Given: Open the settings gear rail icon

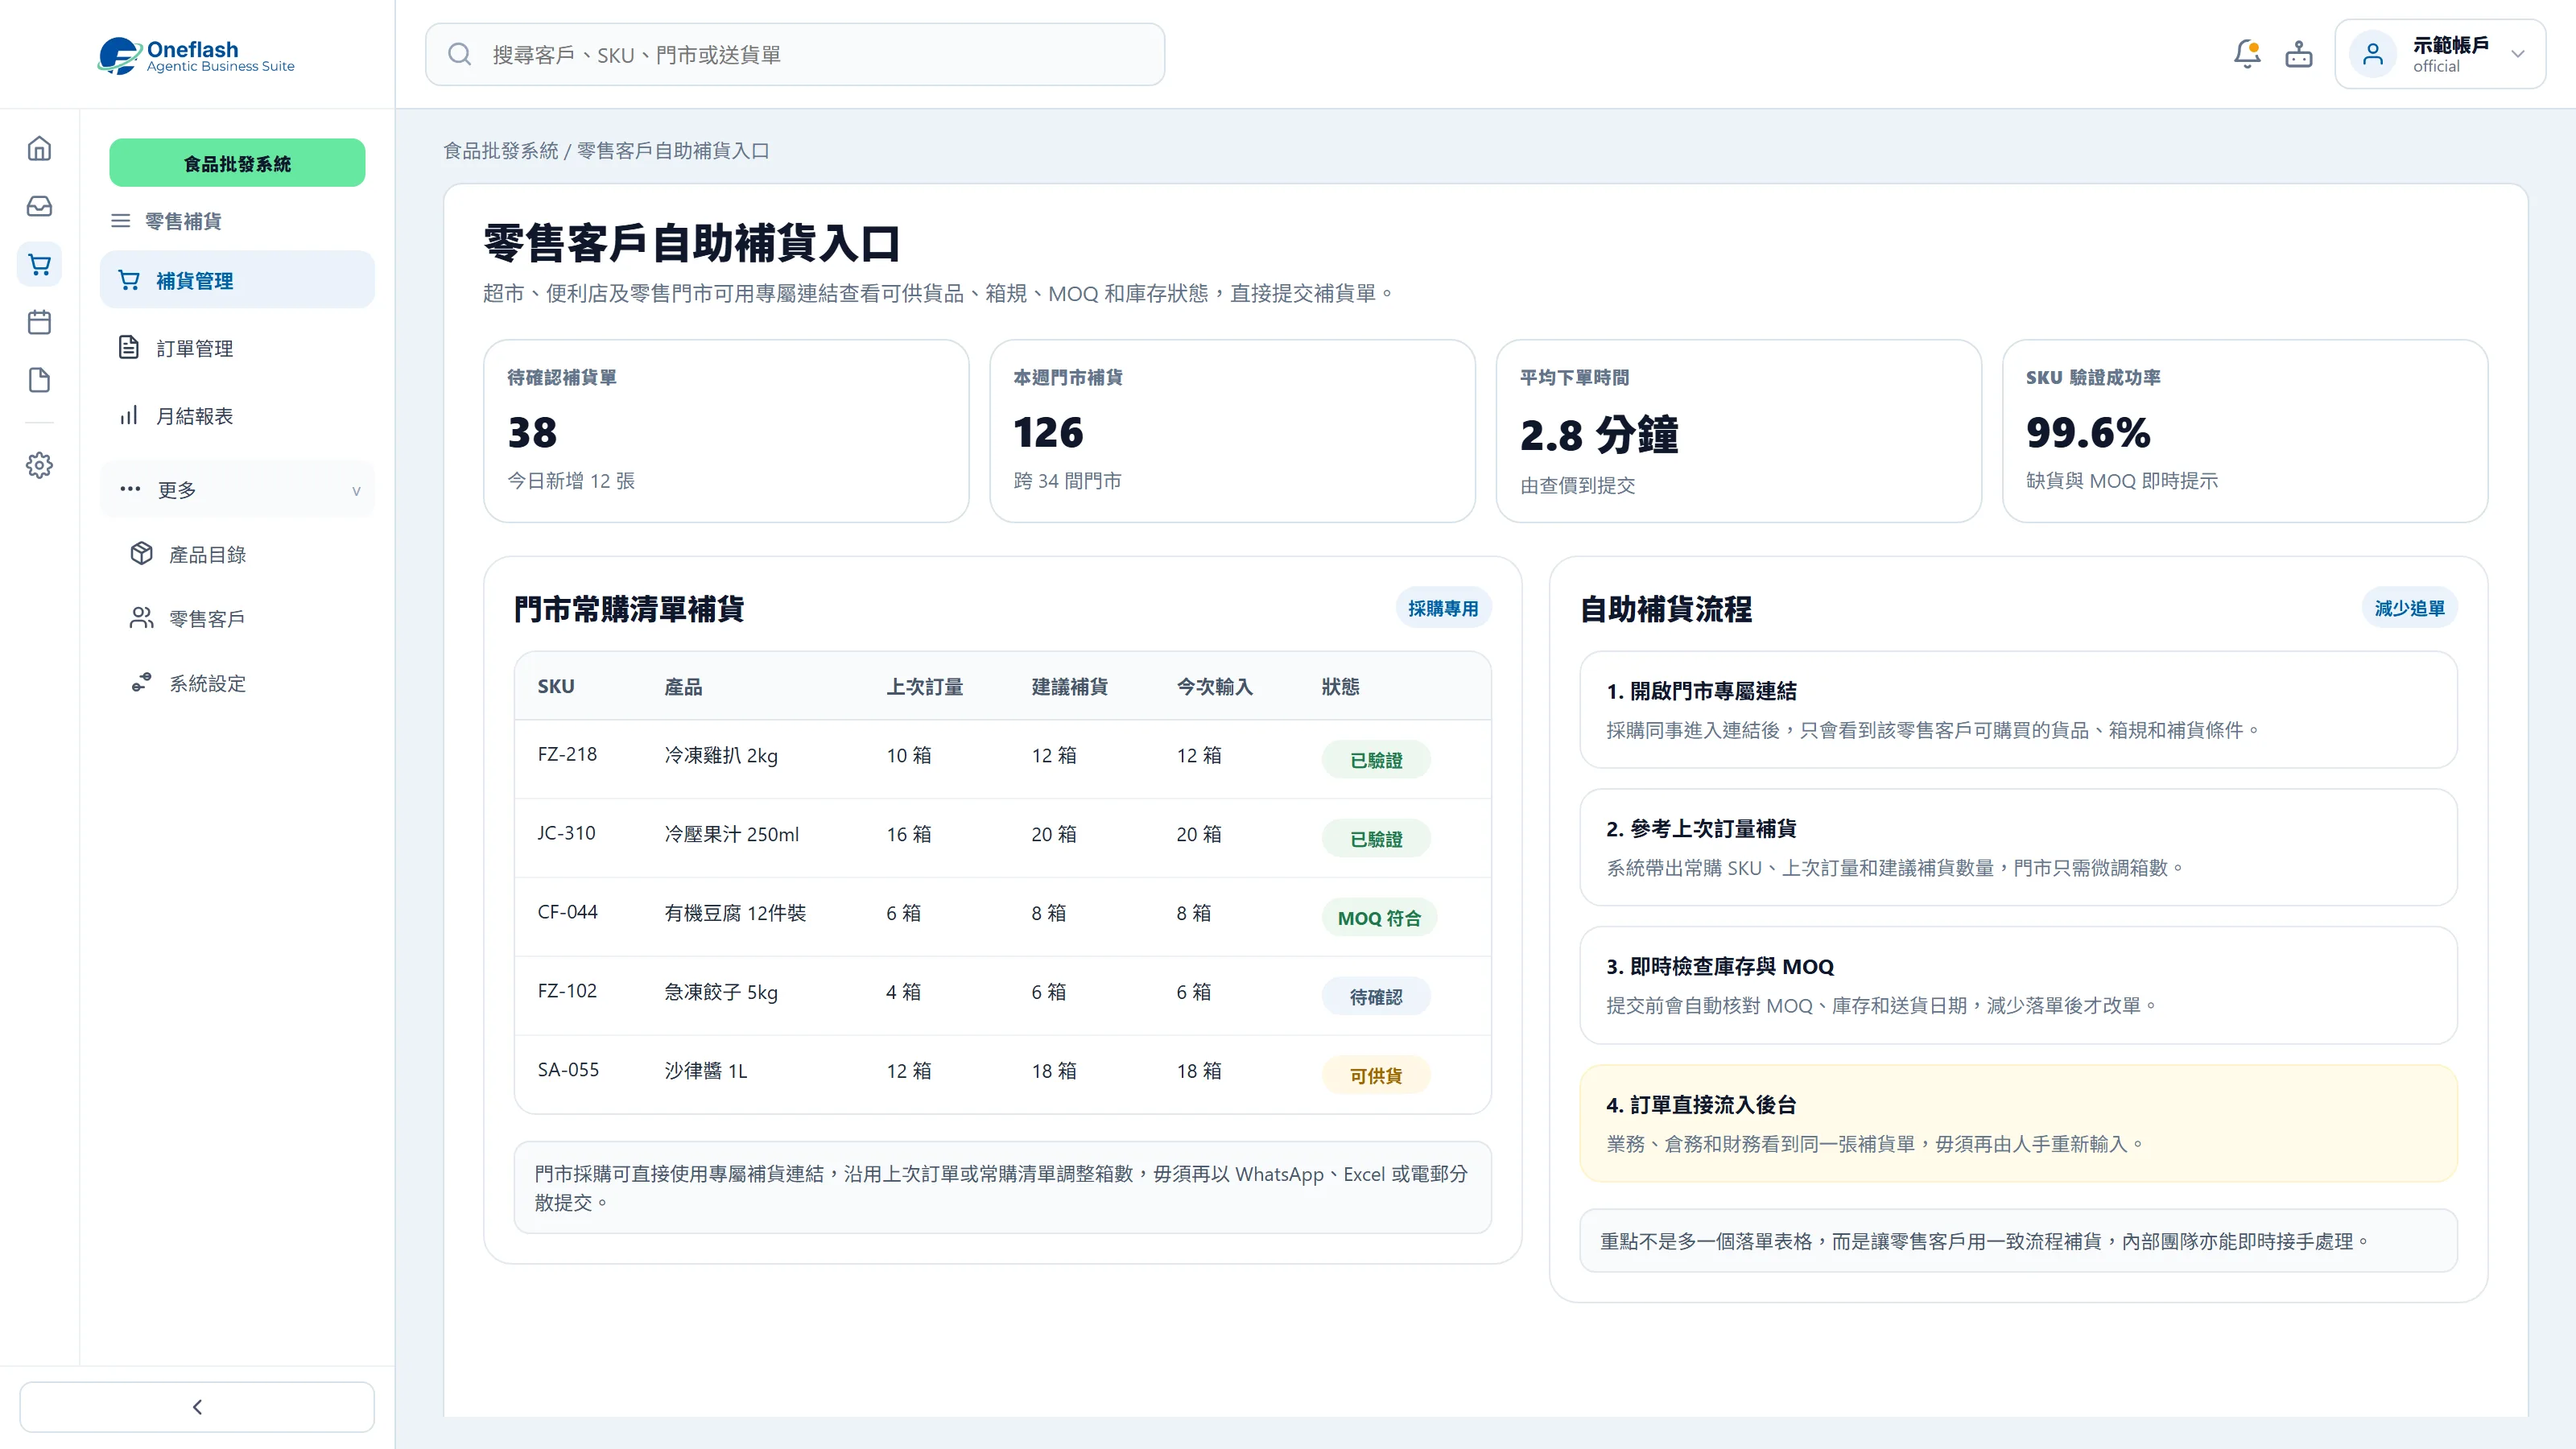Looking at the screenshot, I should coord(39,465).
